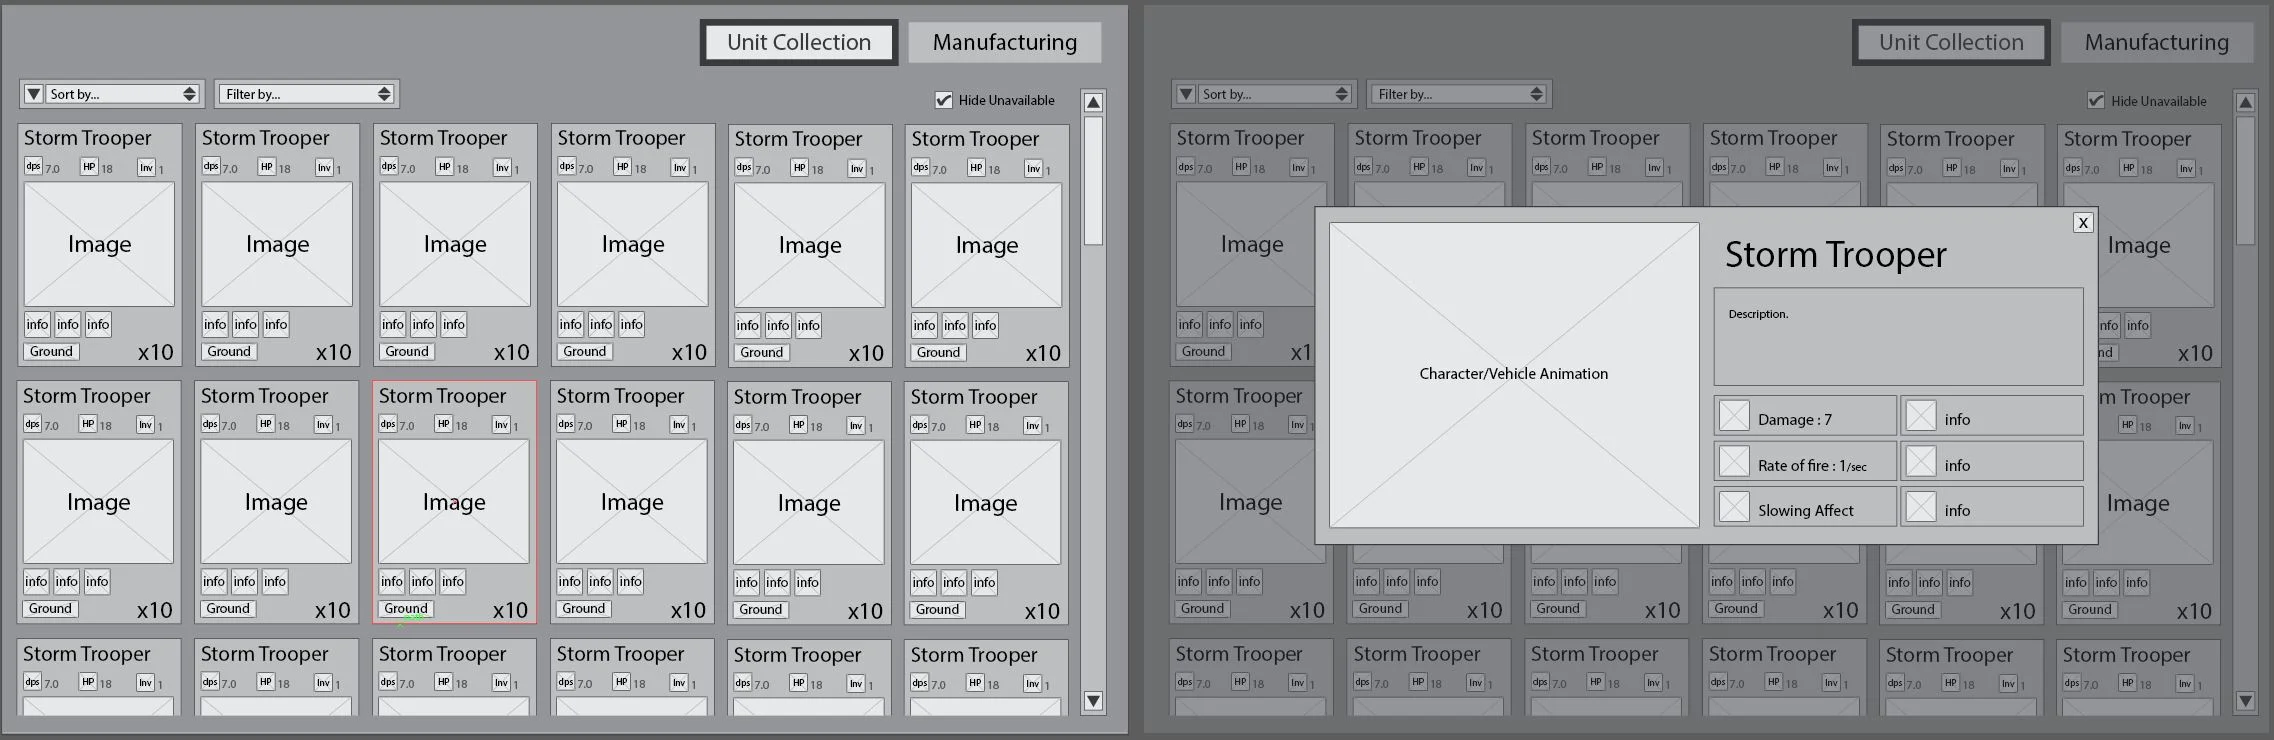The height and width of the screenshot is (740, 2274).
Task: Click info icon in the Damage row
Action: 1921,415
